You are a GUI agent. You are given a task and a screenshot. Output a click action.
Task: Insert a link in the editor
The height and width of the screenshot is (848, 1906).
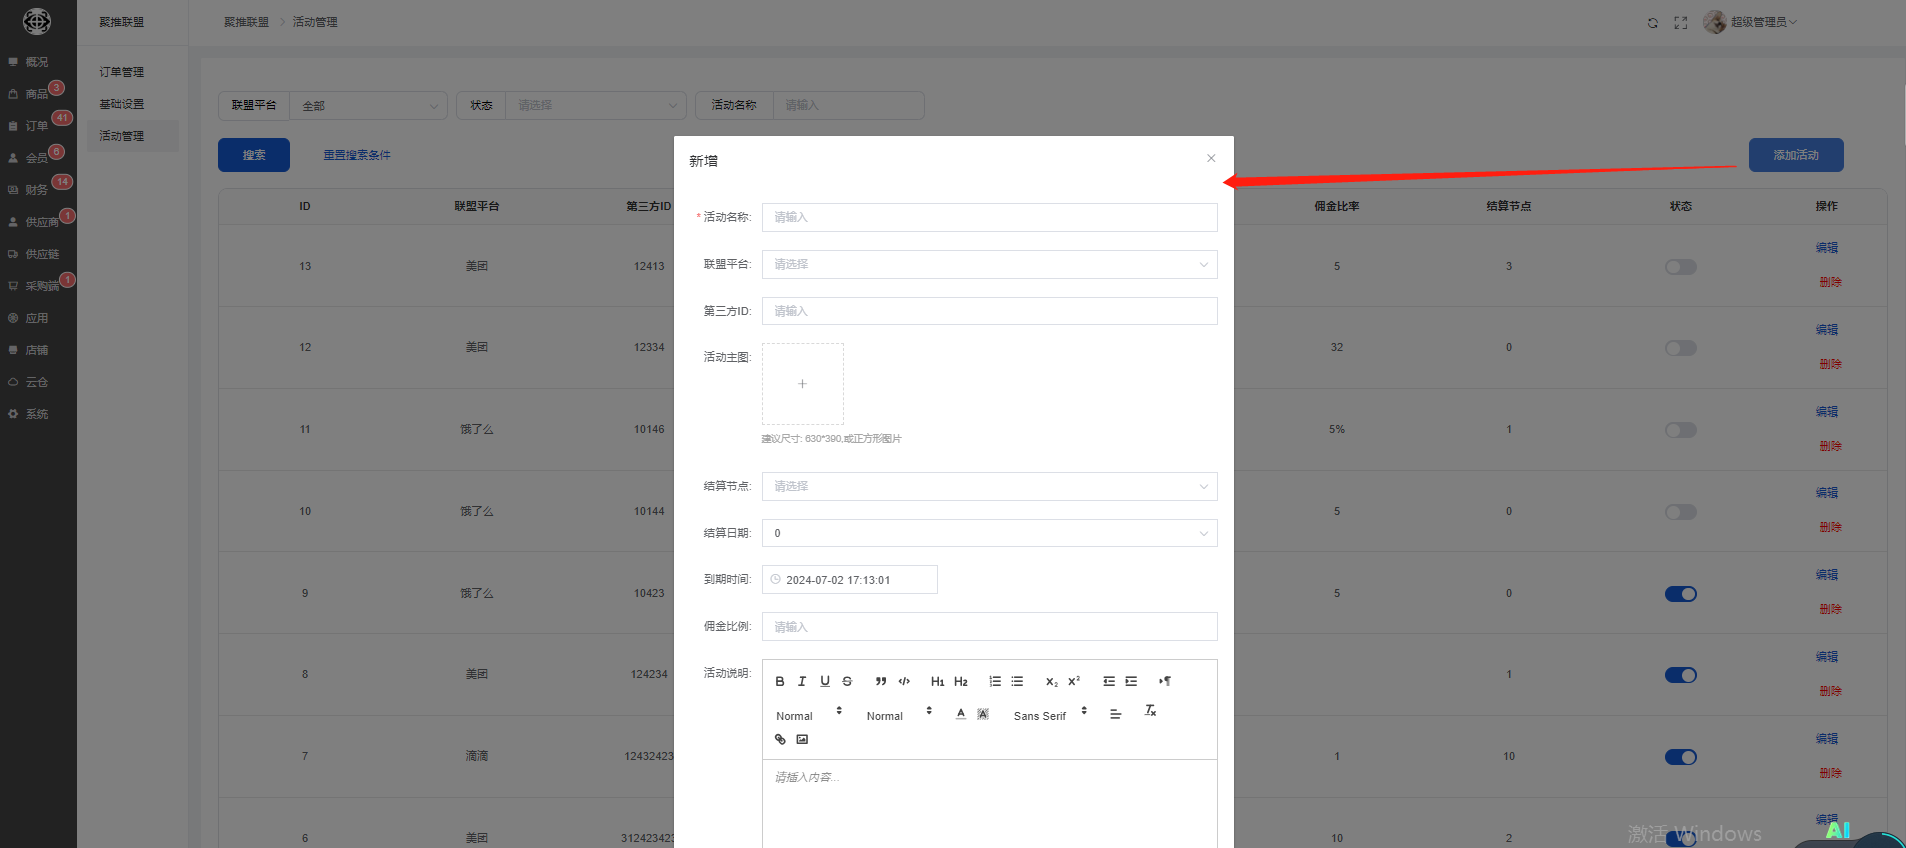click(780, 740)
